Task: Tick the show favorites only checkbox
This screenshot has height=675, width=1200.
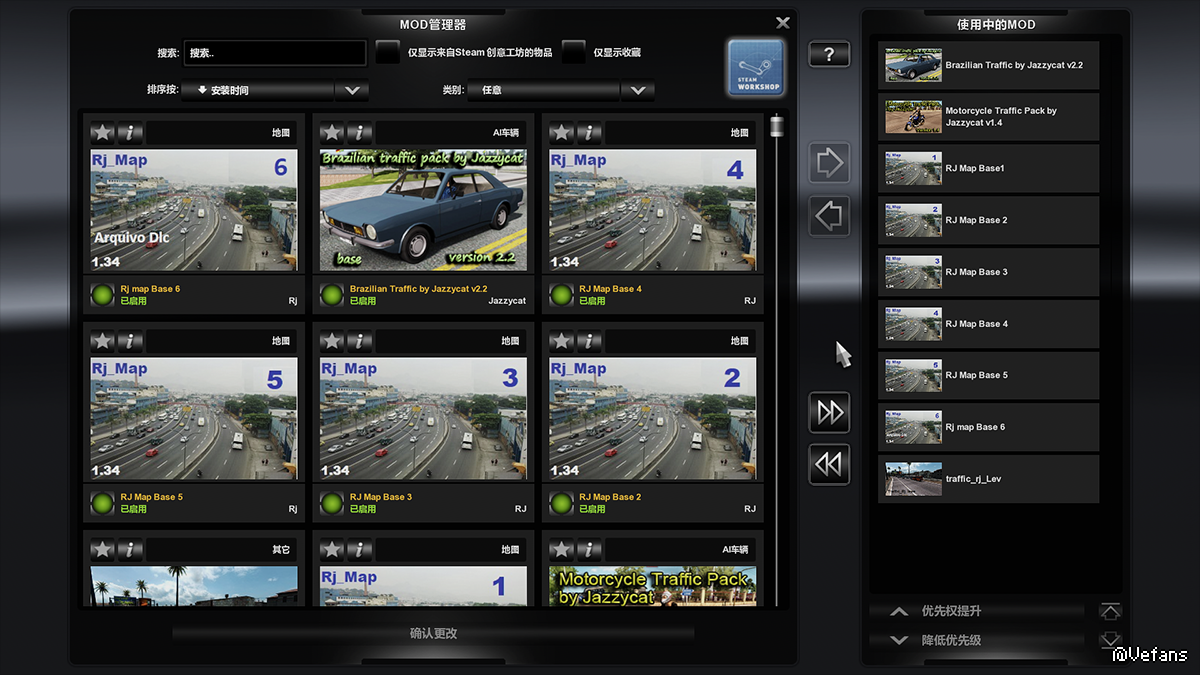Action: point(573,52)
